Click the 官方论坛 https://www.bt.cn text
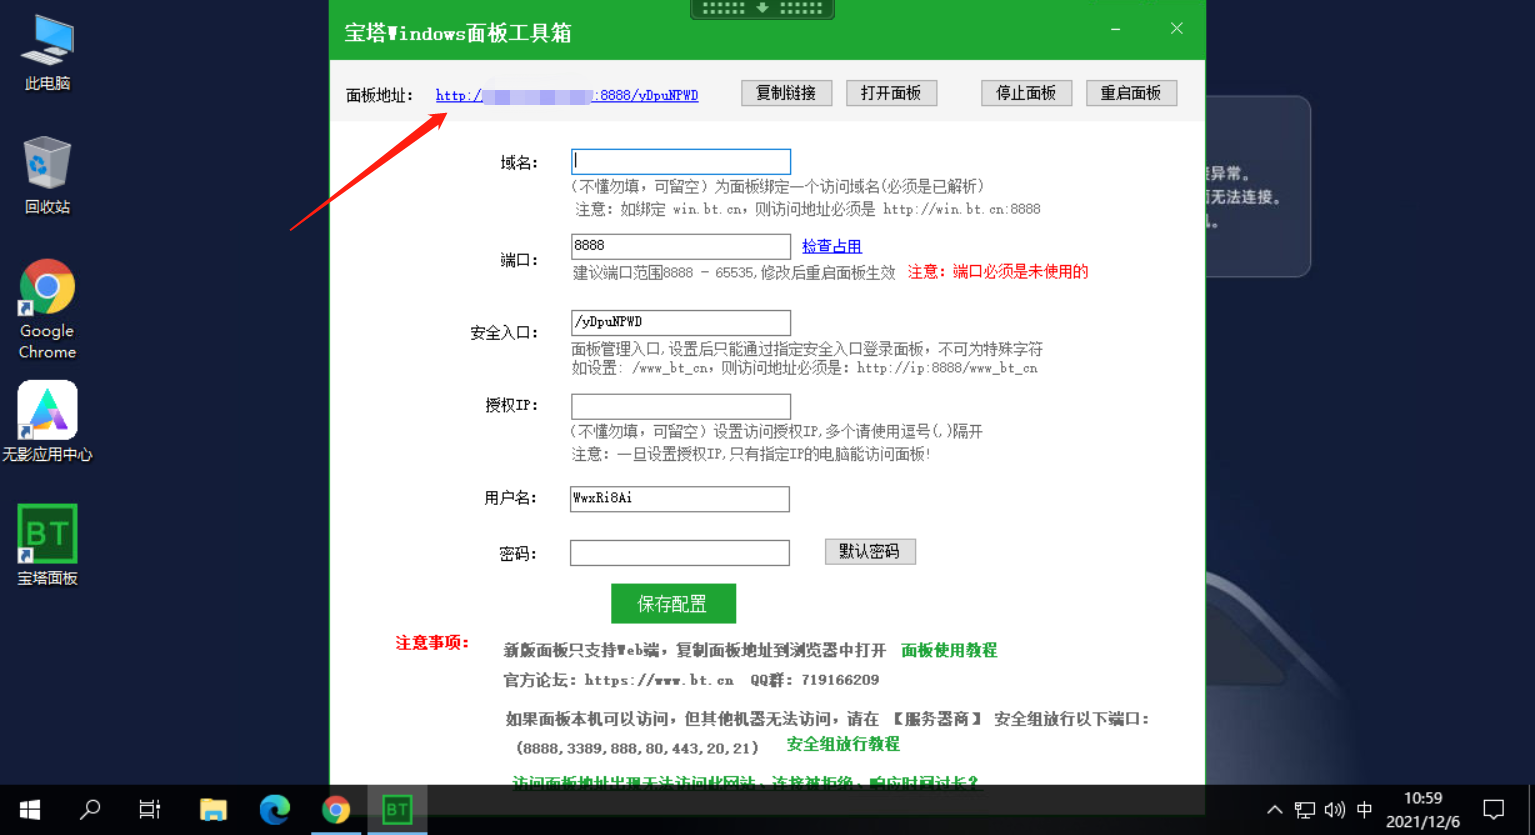Image resolution: width=1535 pixels, height=835 pixels. click(619, 680)
